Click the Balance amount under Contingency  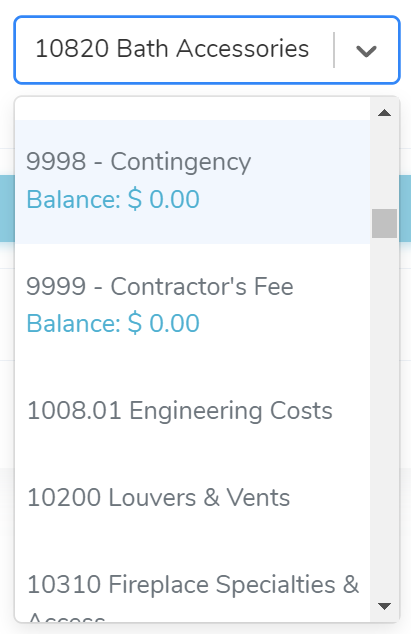[113, 199]
